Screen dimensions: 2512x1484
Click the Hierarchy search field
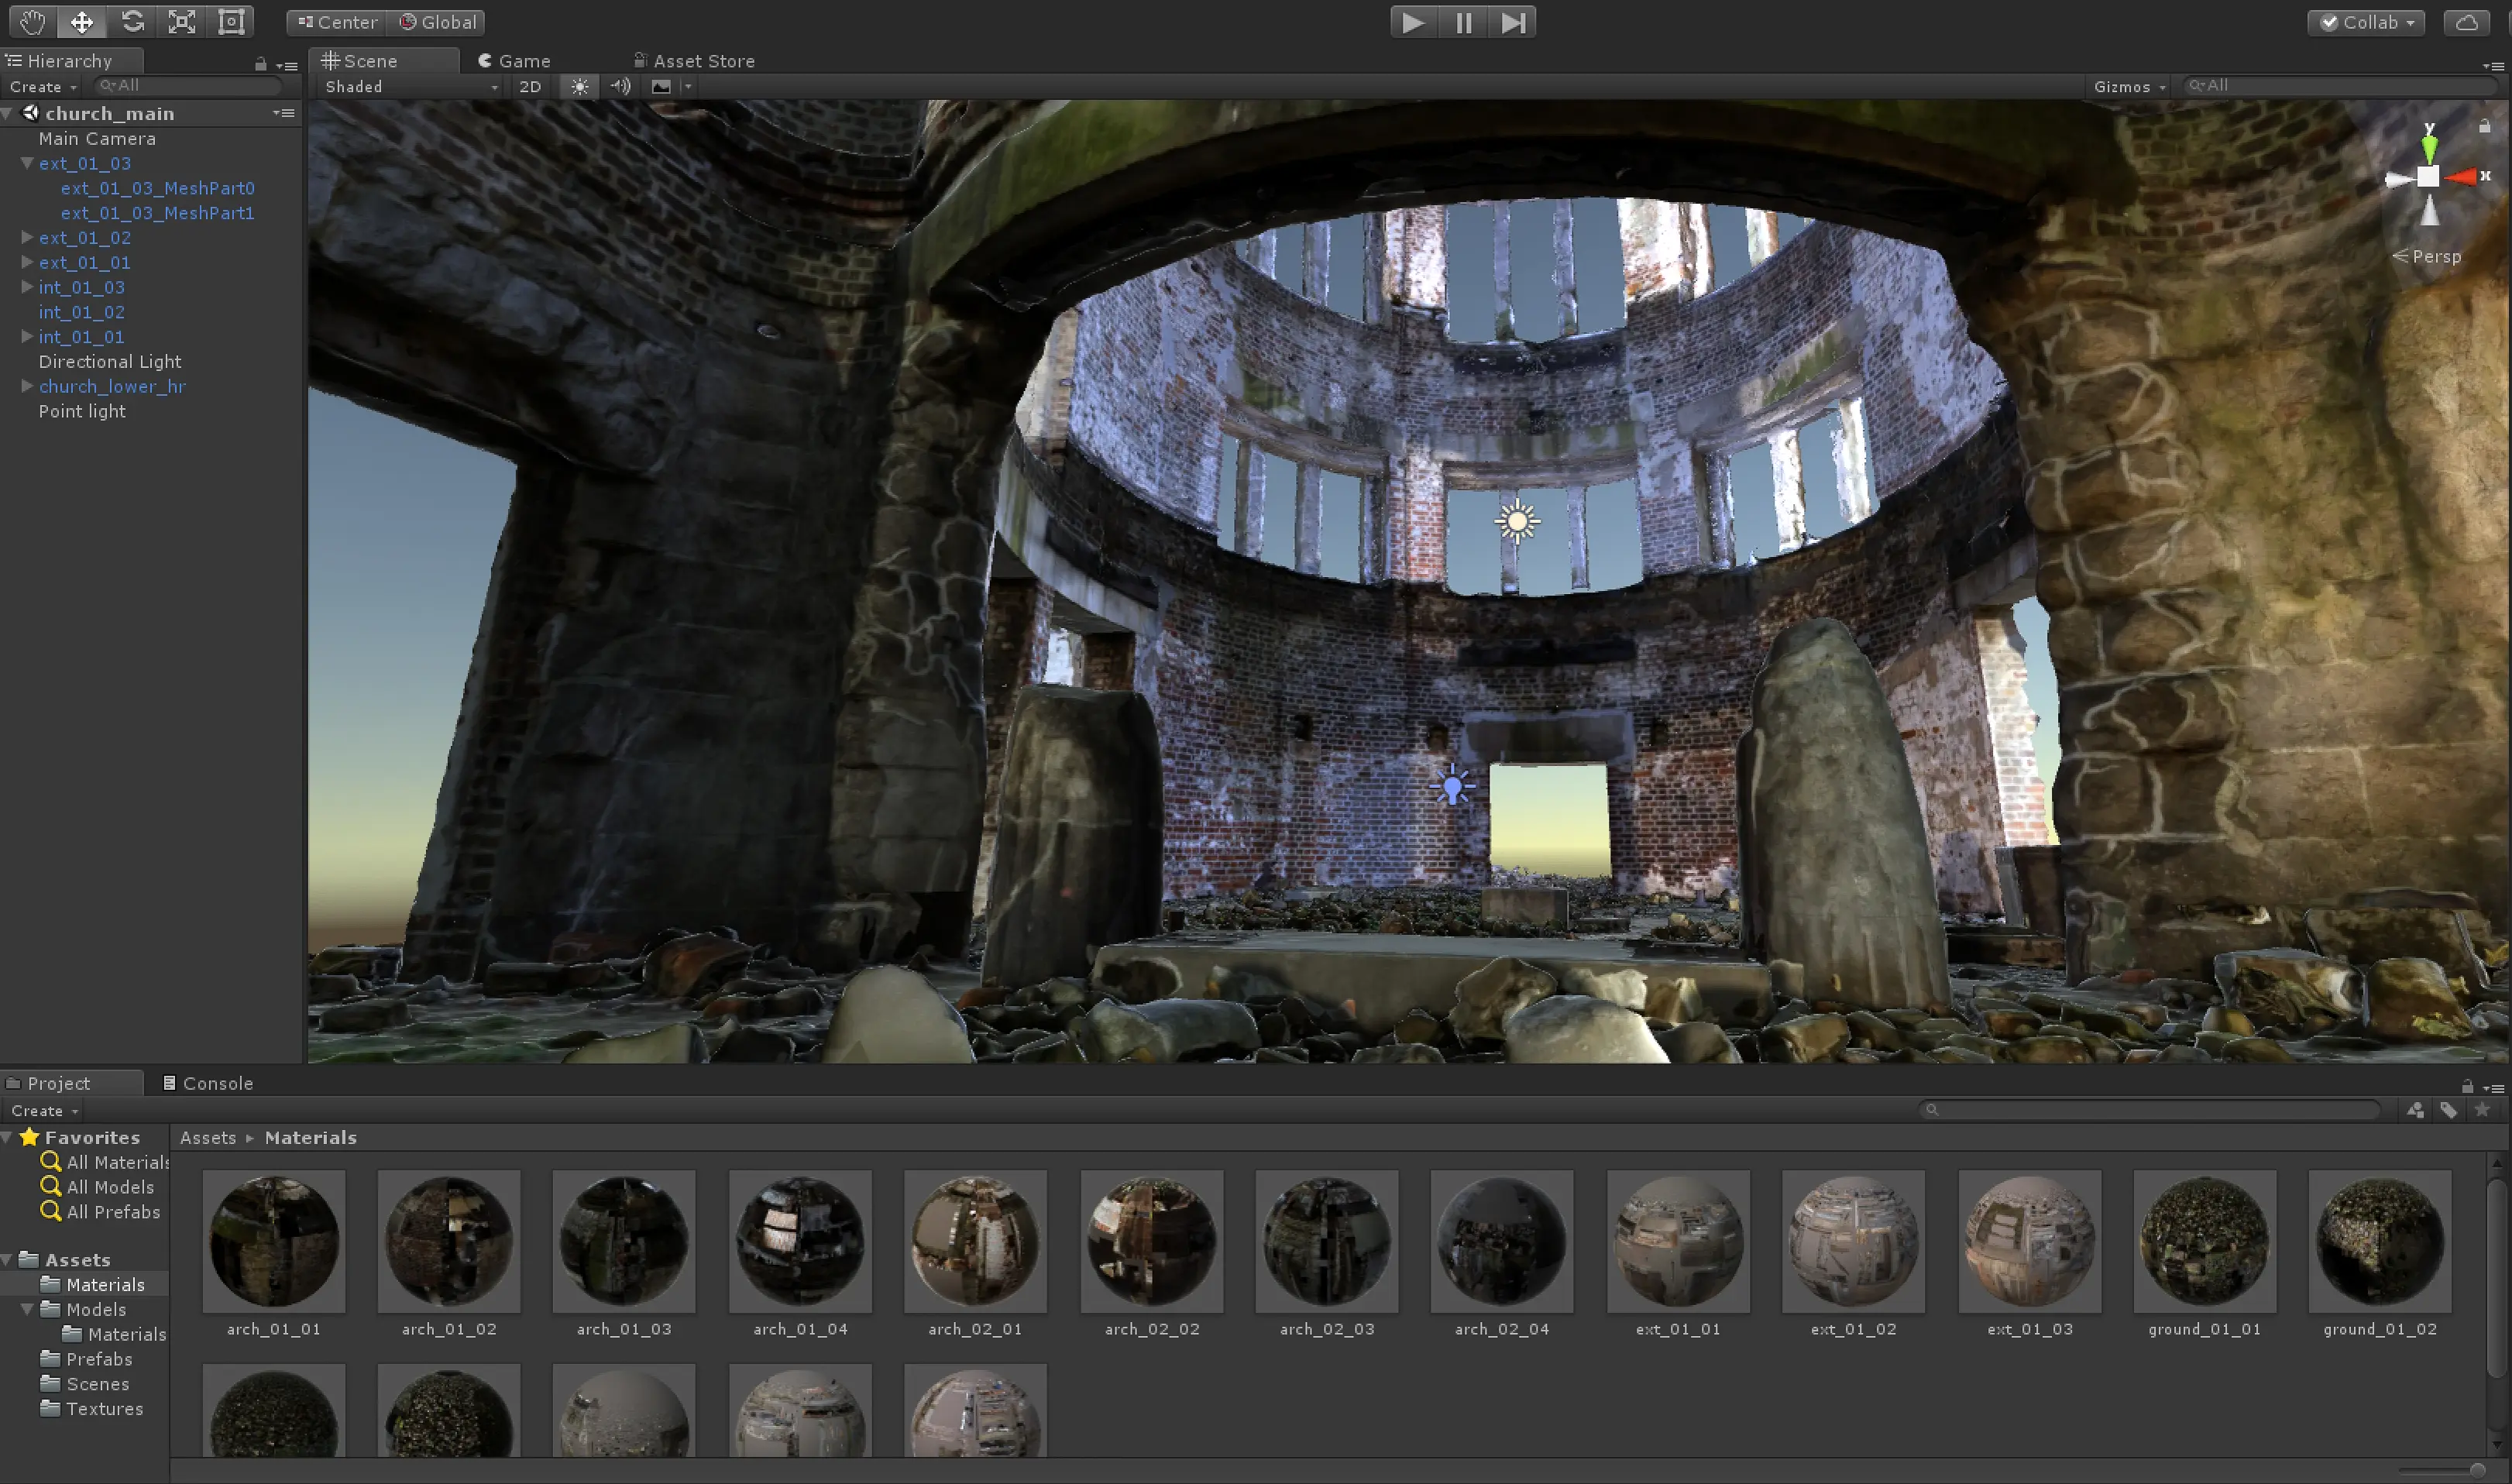188,86
